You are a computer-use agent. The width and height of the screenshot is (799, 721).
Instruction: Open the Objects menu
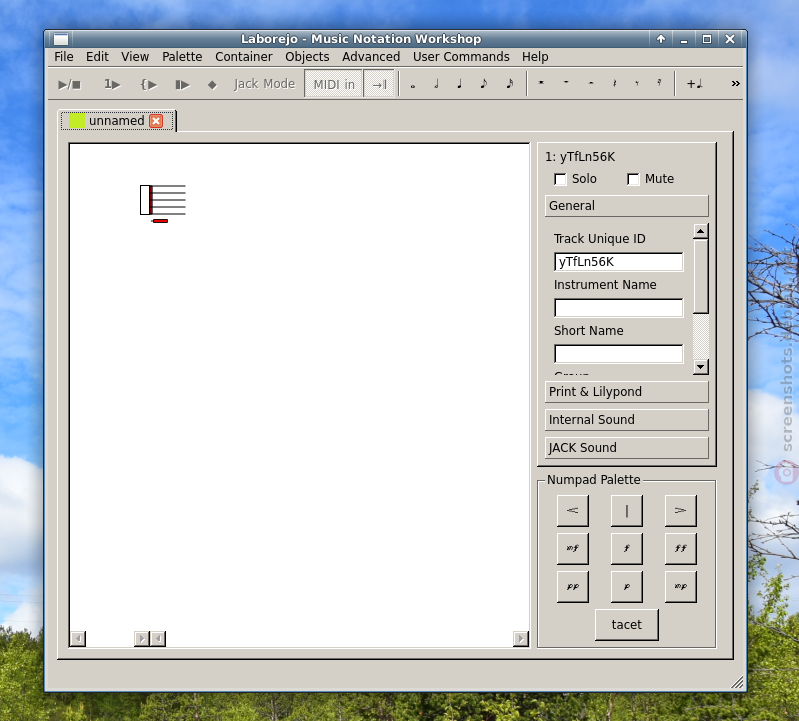[x=307, y=57]
